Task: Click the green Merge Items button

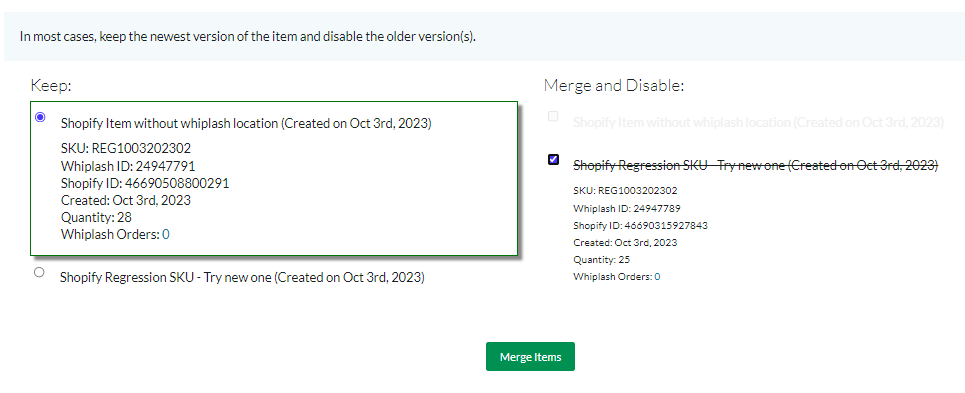Action: point(530,357)
